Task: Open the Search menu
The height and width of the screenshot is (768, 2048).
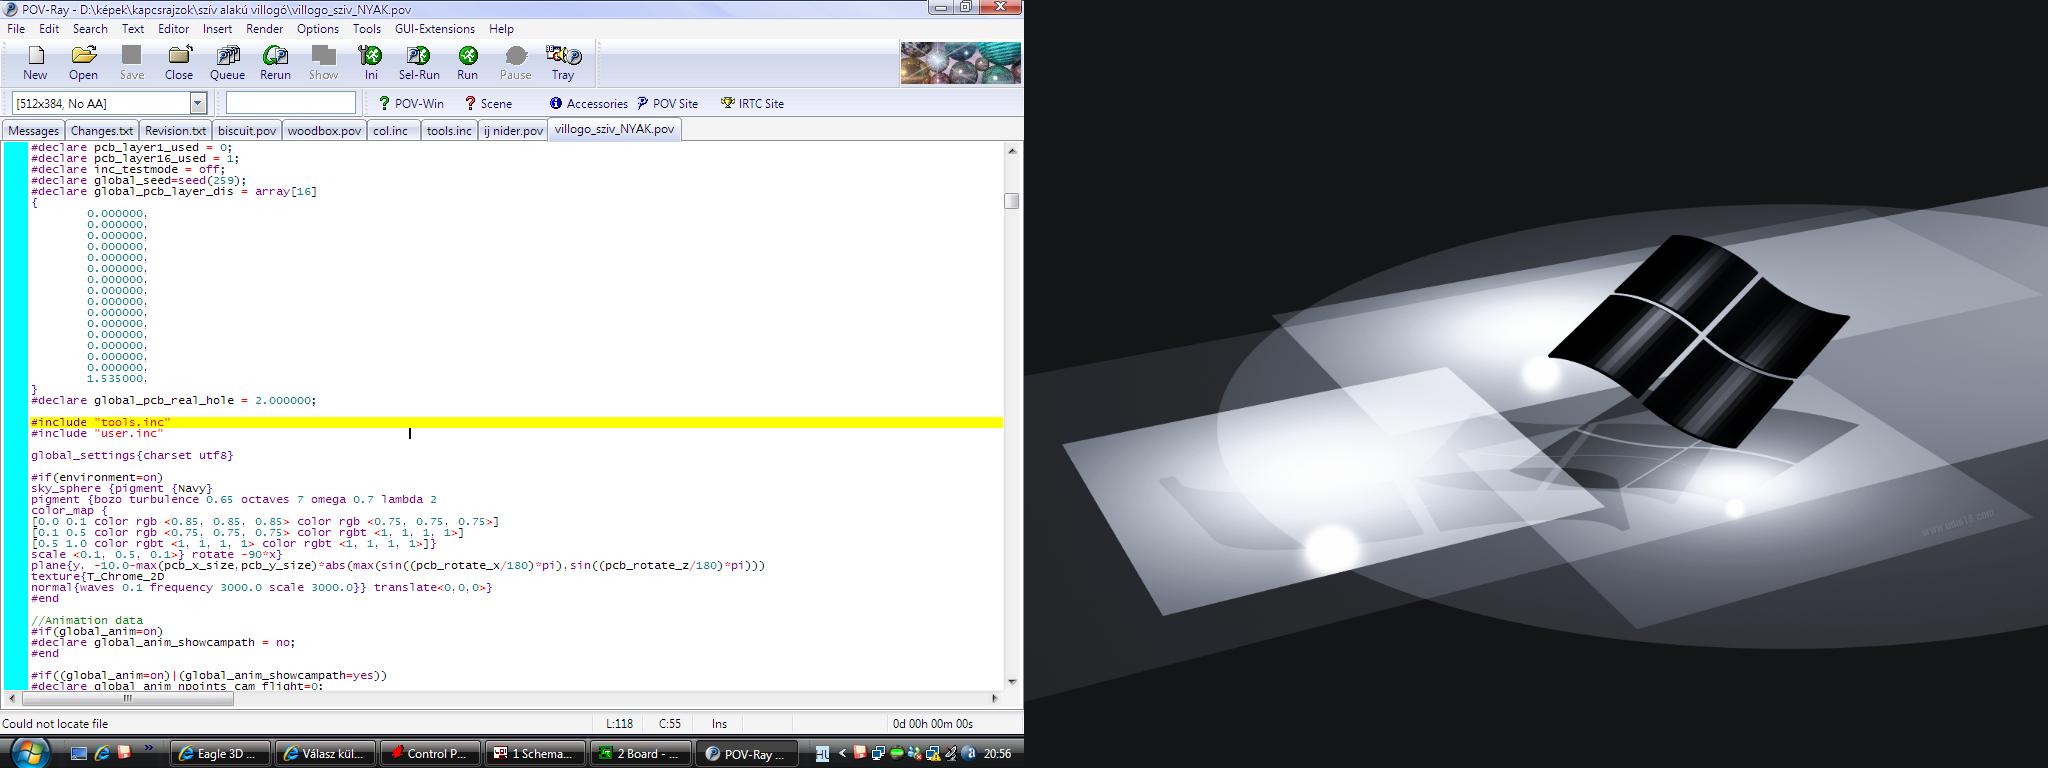Action: click(90, 29)
